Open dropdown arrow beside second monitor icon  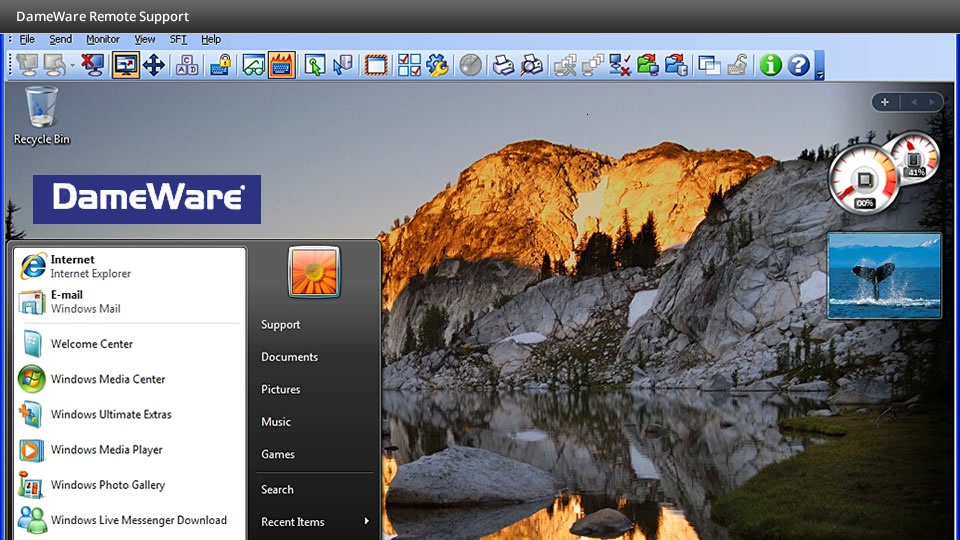click(x=72, y=66)
